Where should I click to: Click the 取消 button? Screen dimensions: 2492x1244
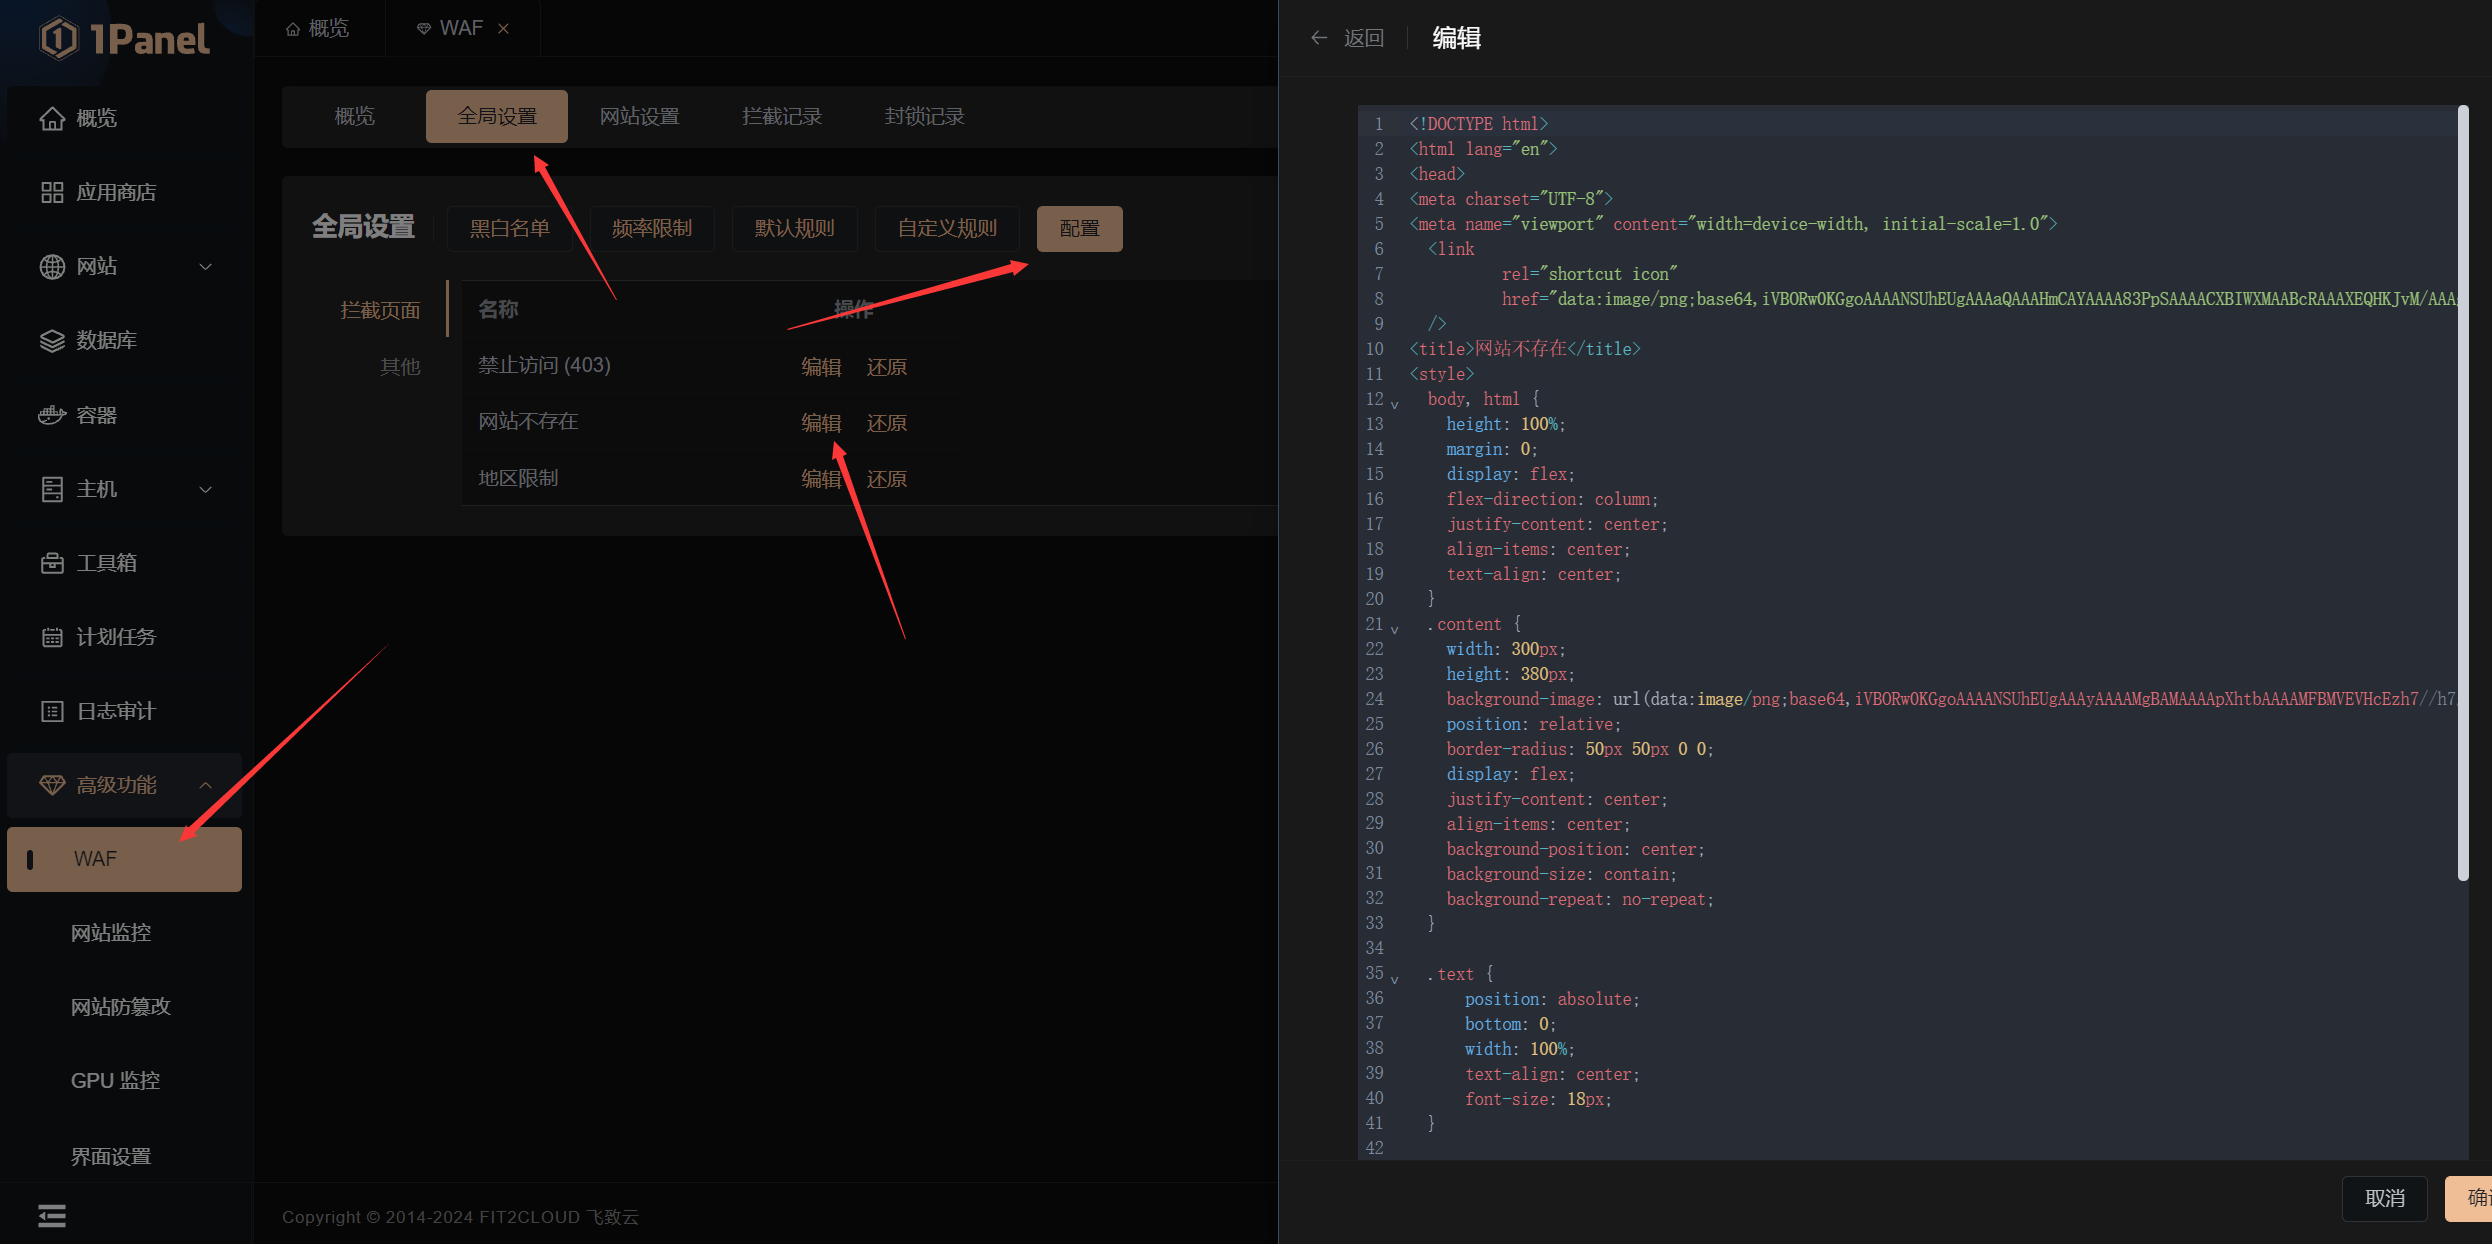coord(2383,1198)
